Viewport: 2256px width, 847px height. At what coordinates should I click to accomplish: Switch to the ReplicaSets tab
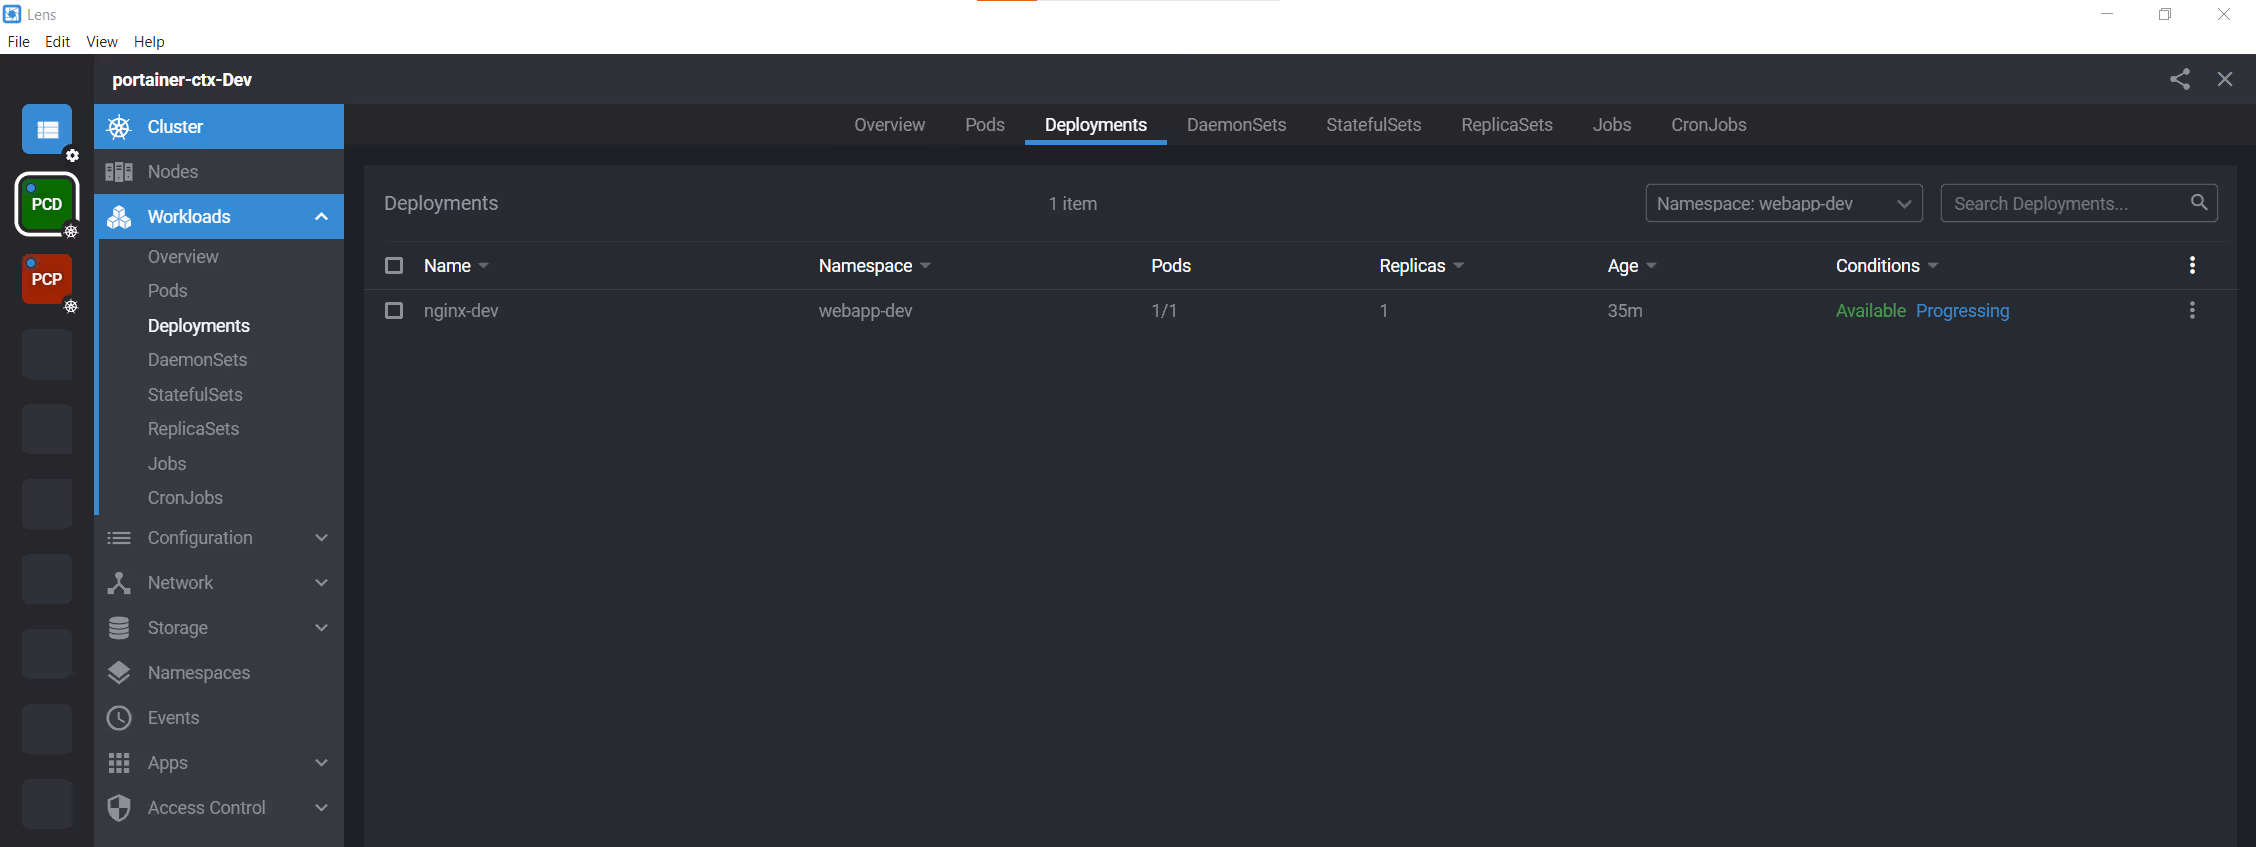coord(1506,125)
